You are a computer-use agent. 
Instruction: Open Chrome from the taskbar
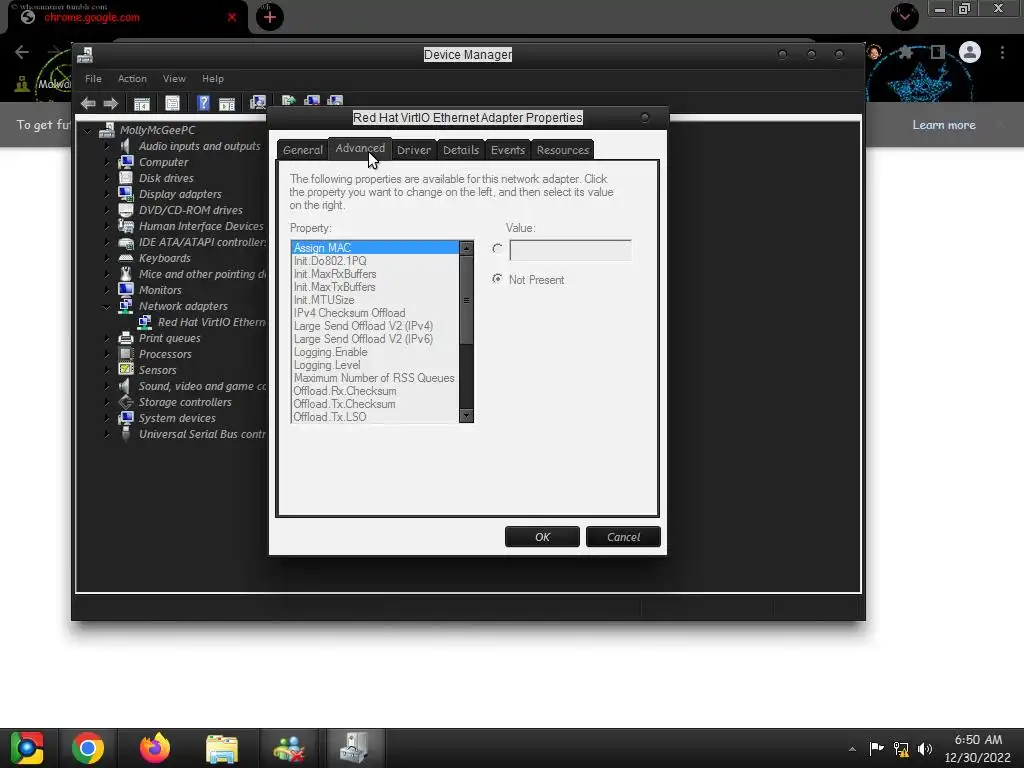(88, 748)
